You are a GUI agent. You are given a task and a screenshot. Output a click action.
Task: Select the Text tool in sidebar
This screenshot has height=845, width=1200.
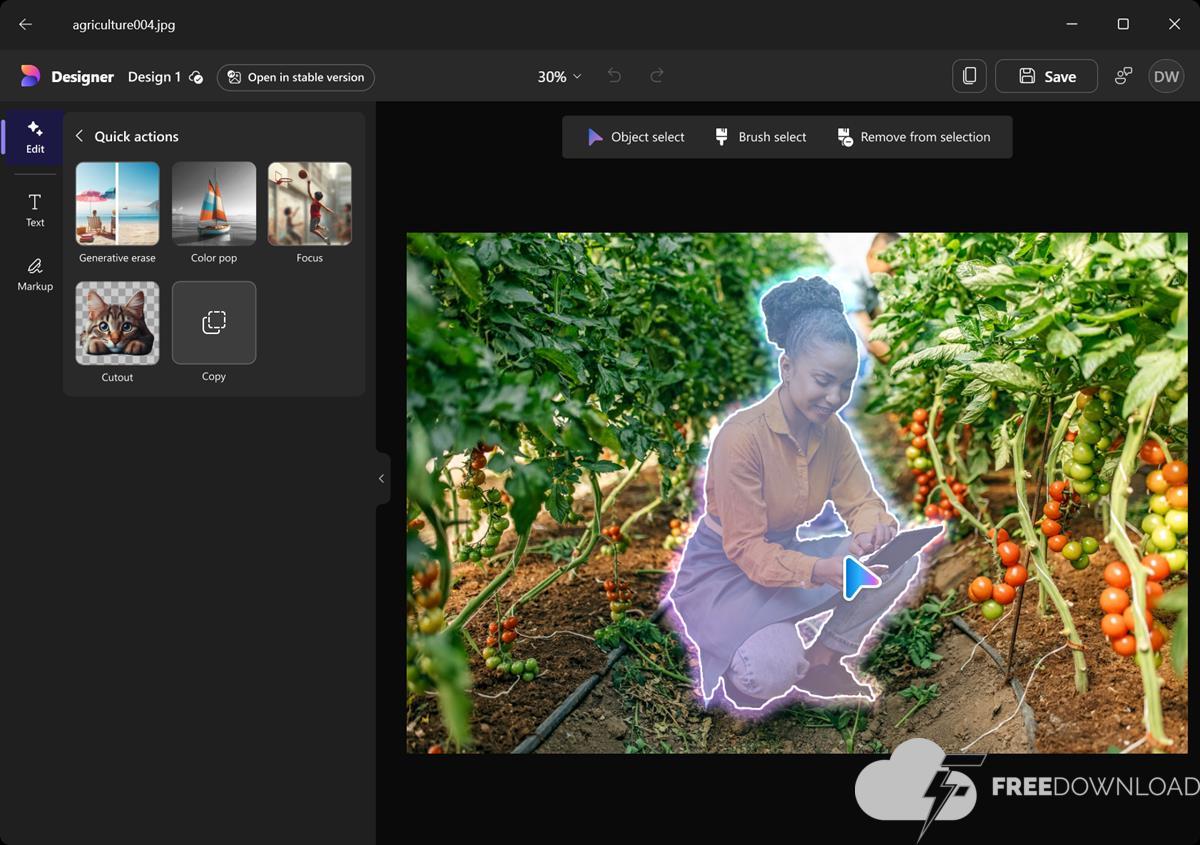pyautogui.click(x=35, y=210)
